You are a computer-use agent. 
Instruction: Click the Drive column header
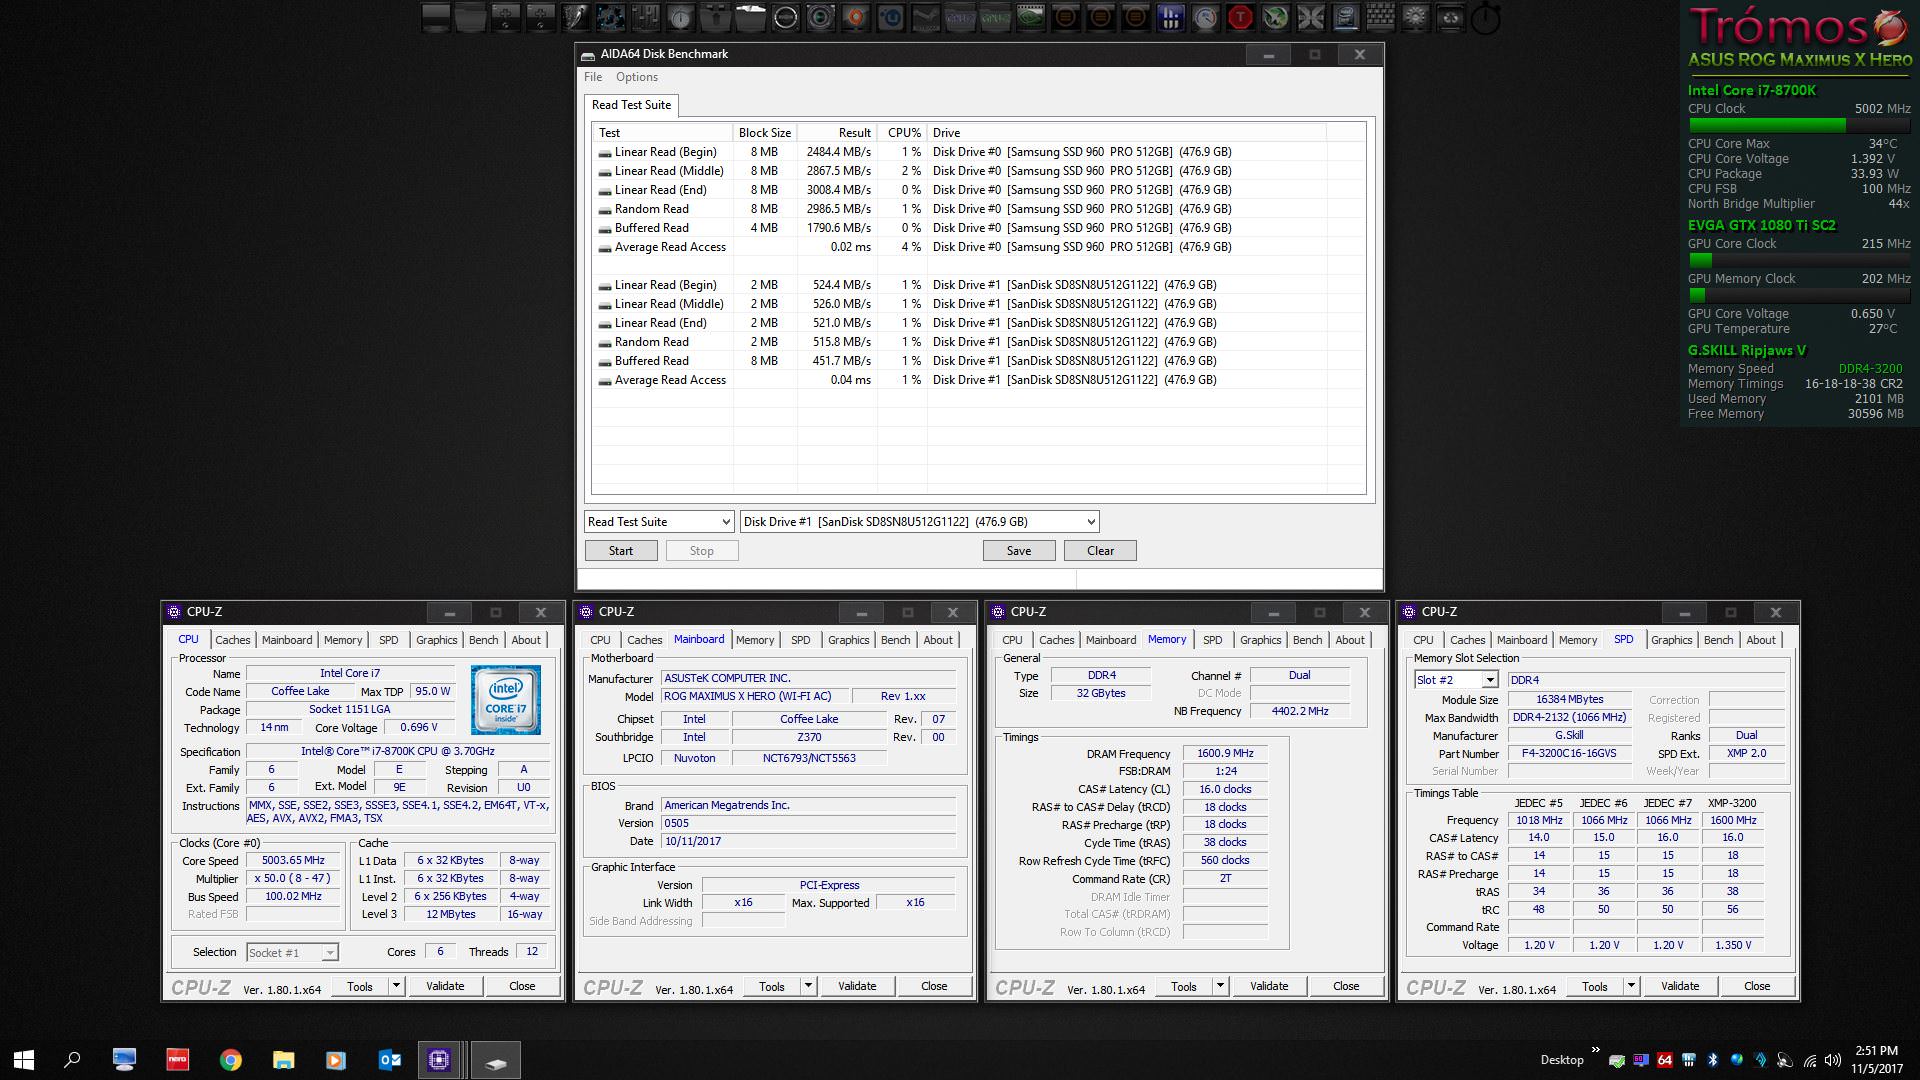click(x=1127, y=133)
